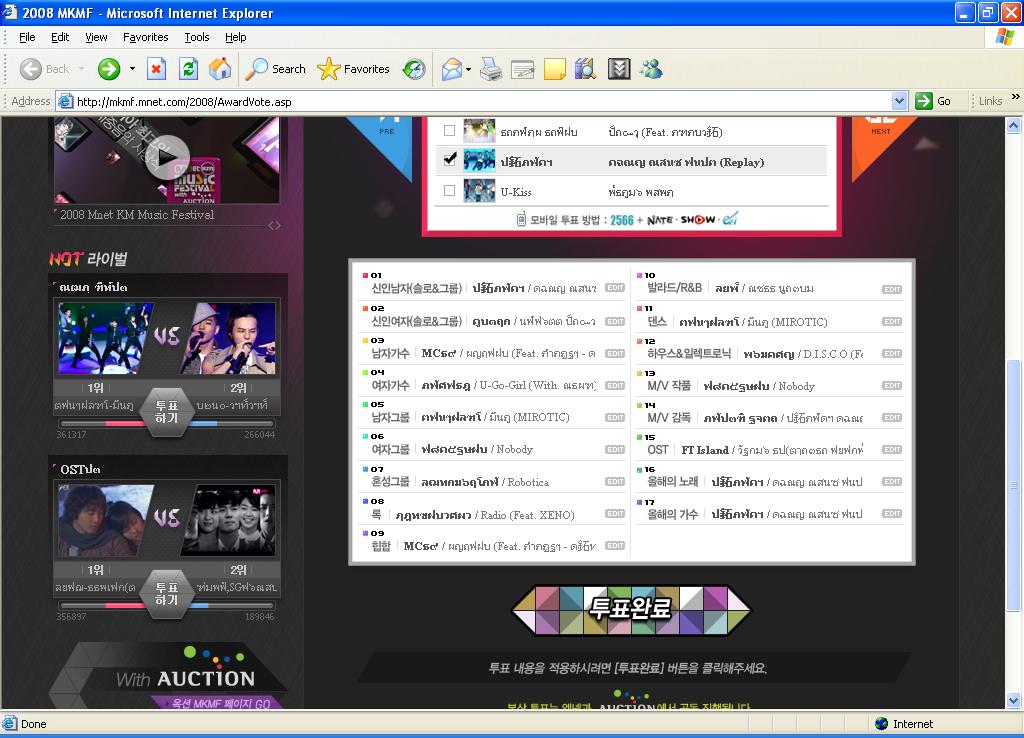1024x738 pixels.
Task: Click EDIT for category 04 U-Go-Girl
Action: (615, 385)
